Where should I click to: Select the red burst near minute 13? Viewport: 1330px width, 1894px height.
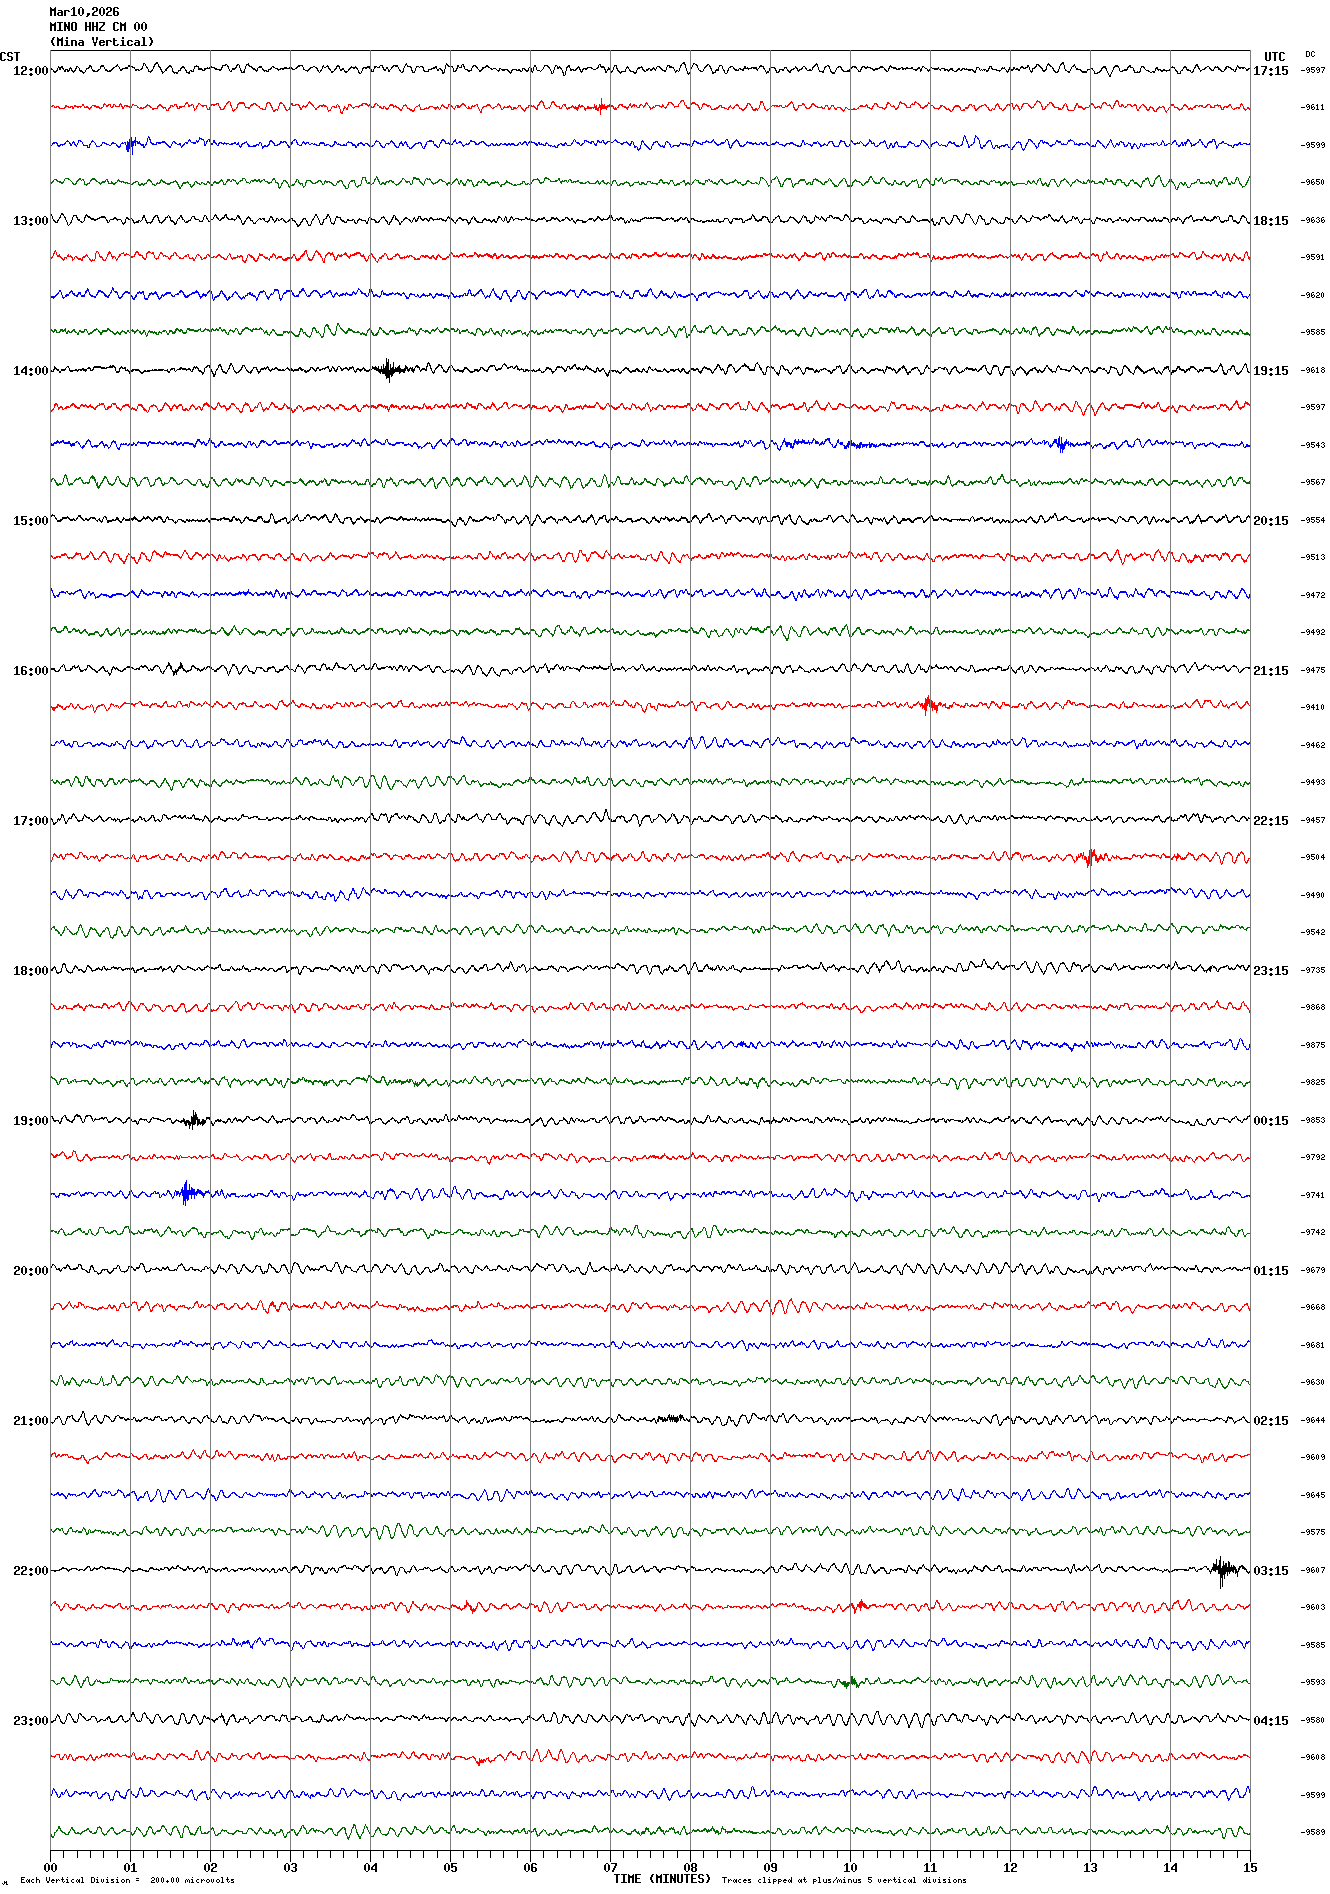point(1091,857)
